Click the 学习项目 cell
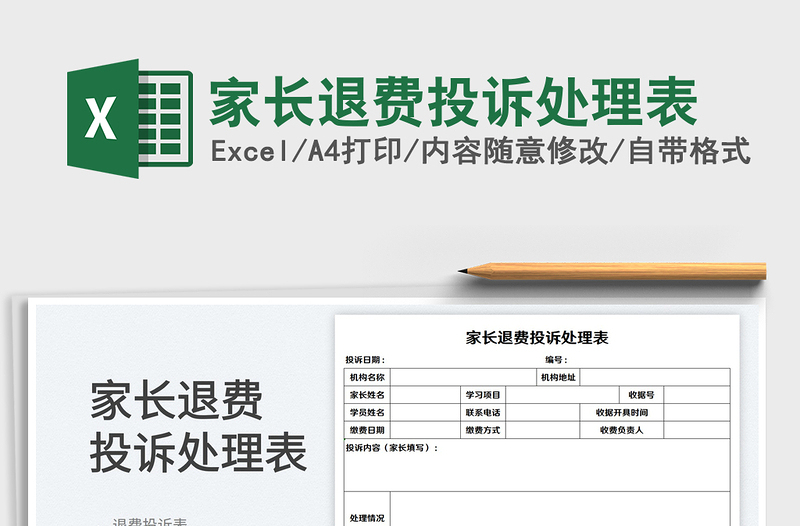Image resolution: width=800 pixels, height=526 pixels. point(483,395)
